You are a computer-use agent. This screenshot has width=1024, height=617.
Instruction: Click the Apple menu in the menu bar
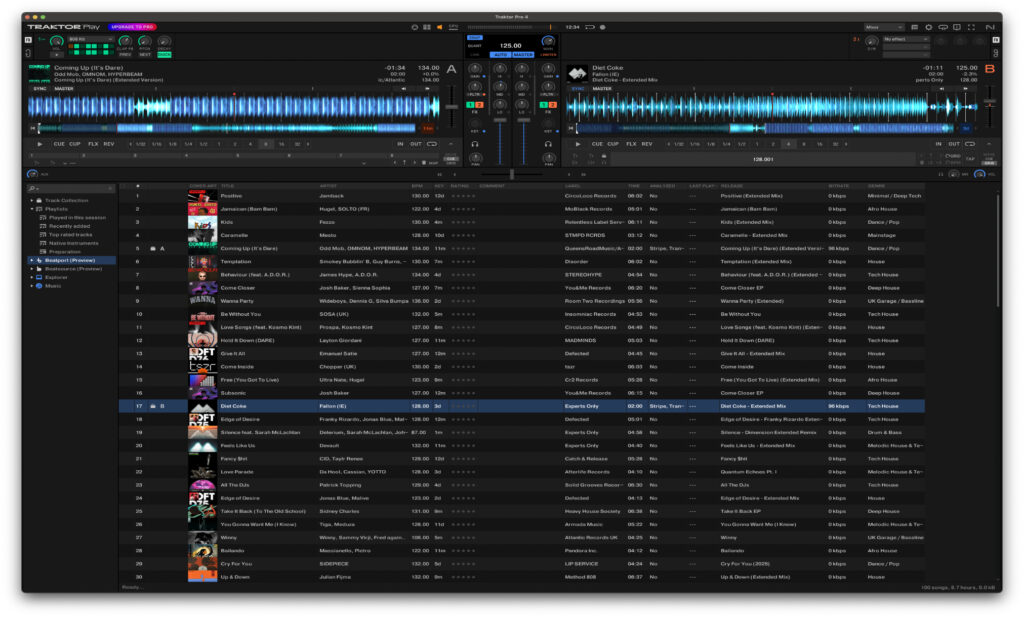10,4
